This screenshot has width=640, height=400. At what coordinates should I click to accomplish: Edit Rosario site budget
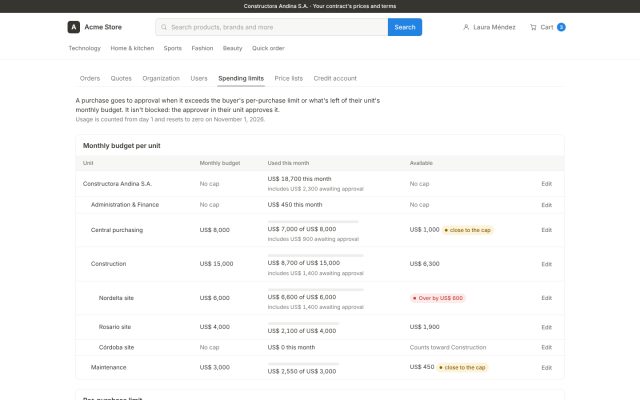click(x=547, y=327)
